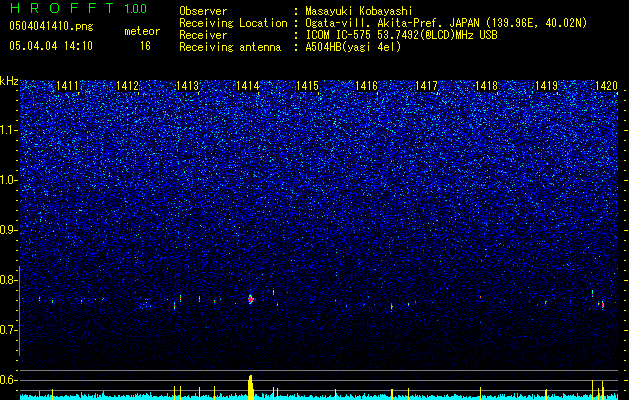Click the Receiver label
This screenshot has width=629, height=400.
pos(203,35)
